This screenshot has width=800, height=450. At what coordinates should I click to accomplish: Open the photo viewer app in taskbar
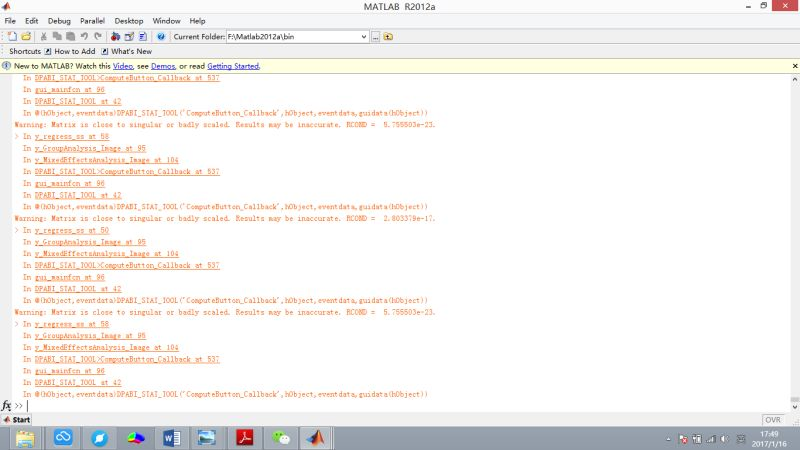tap(207, 438)
